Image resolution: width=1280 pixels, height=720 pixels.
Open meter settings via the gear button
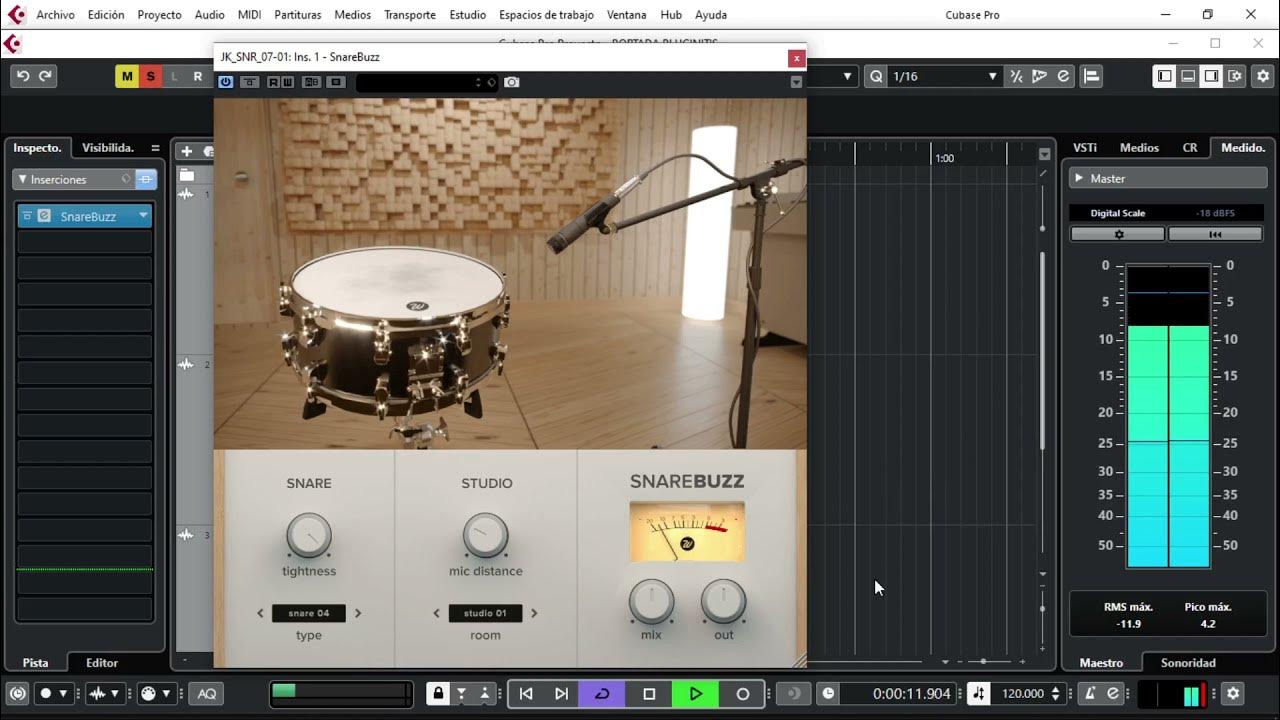point(1118,234)
